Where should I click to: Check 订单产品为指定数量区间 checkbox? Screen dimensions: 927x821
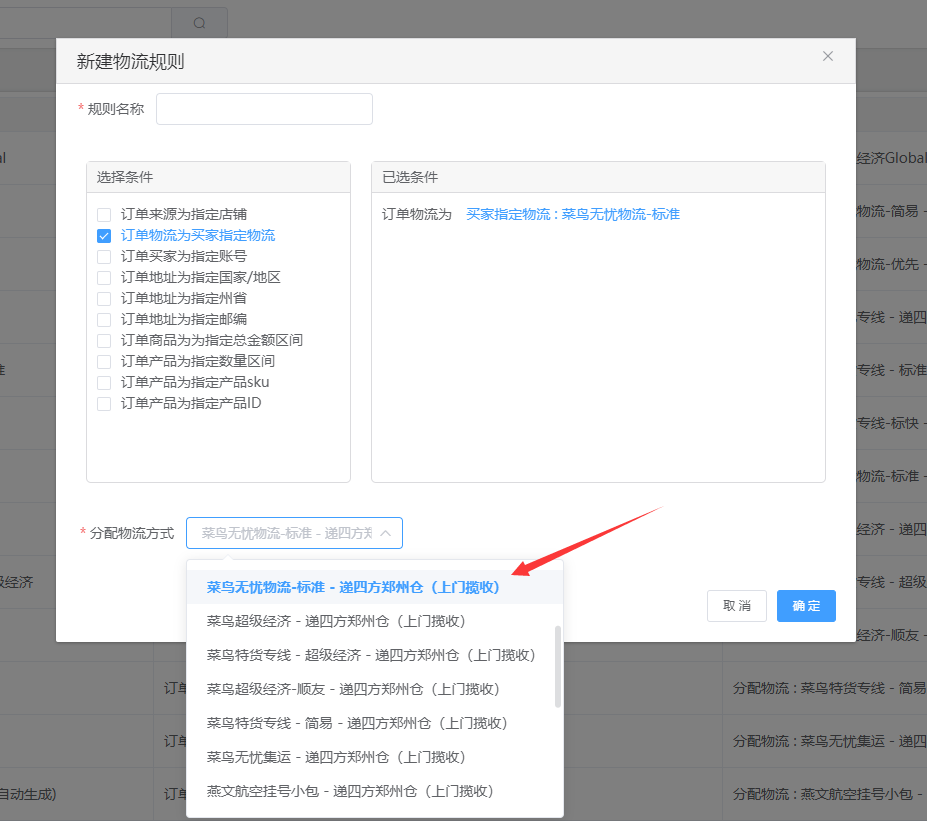[x=104, y=362]
